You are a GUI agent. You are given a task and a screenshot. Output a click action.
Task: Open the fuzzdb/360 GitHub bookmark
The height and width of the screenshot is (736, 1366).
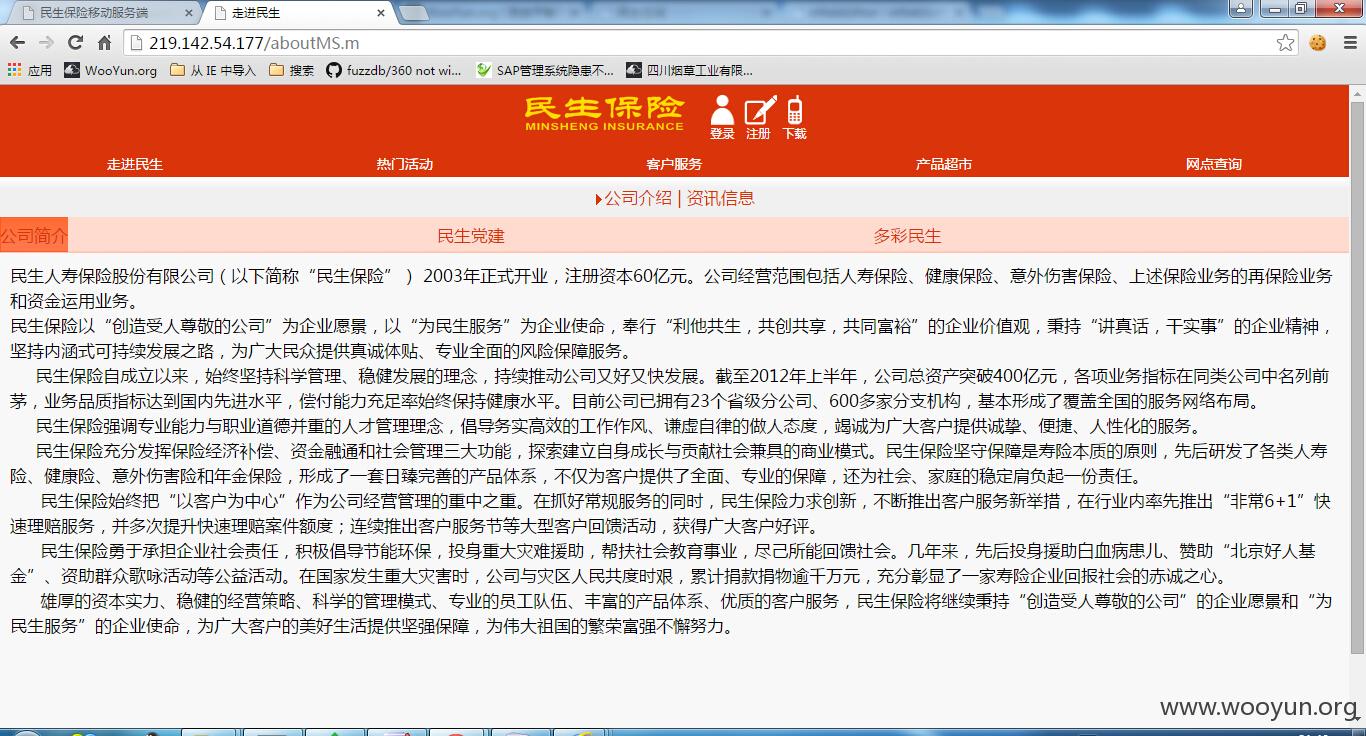[394, 70]
